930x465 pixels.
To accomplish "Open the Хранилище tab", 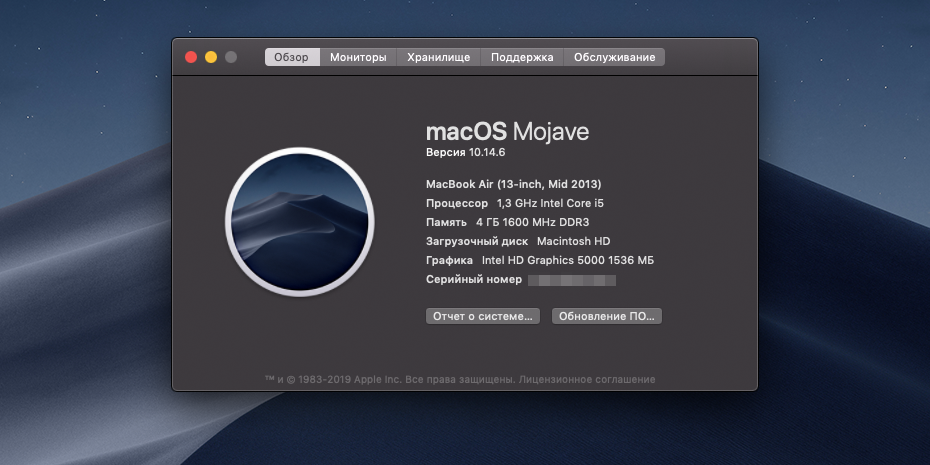I will tap(438, 57).
